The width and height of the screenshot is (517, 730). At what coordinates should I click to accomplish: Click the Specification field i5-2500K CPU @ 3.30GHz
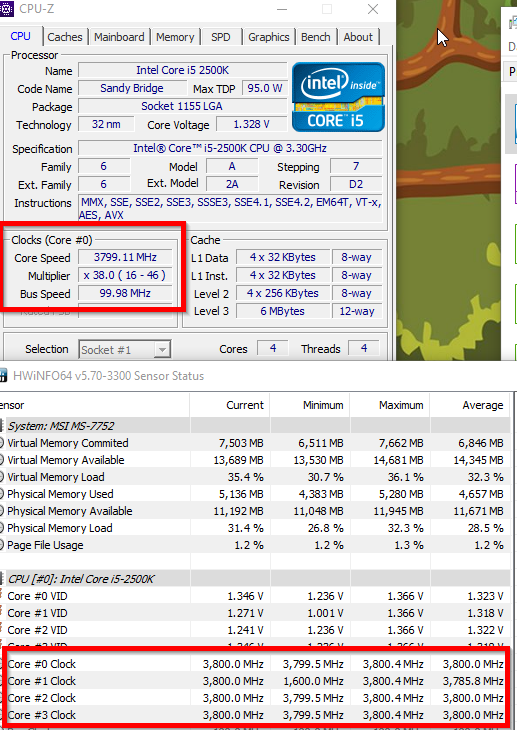tap(230, 148)
